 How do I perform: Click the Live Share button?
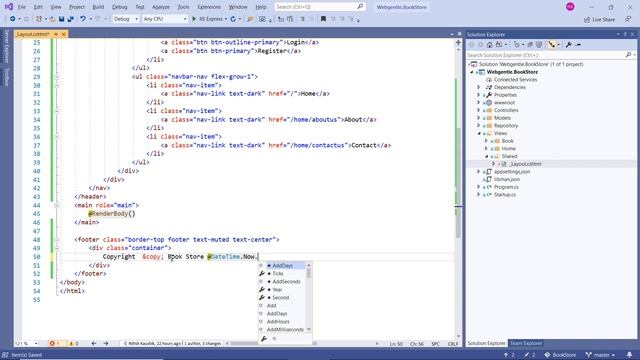[599, 20]
